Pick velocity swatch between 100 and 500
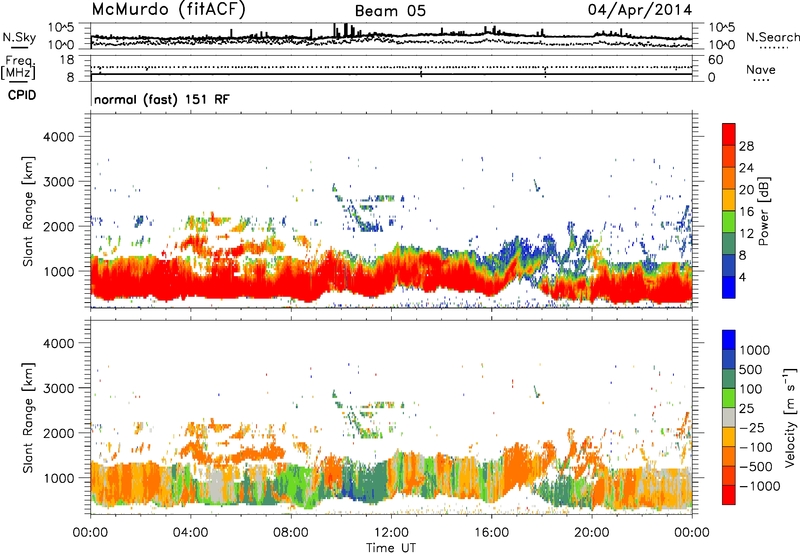 coord(729,379)
